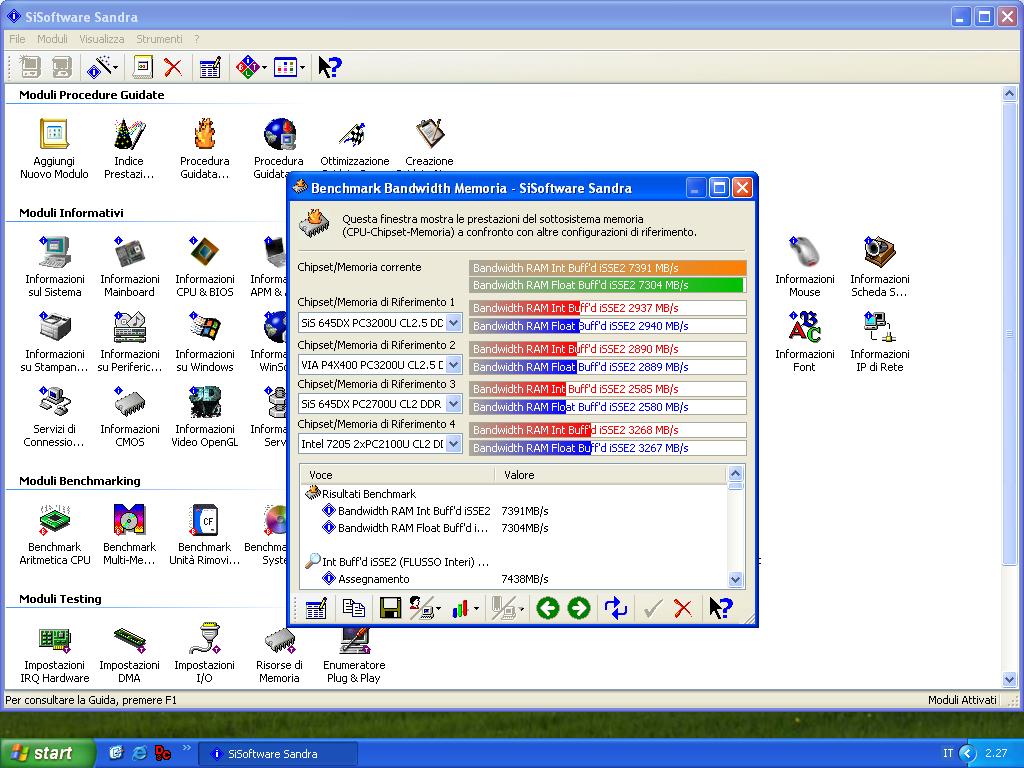Open the Visualizza menu
This screenshot has height=768, width=1024.
pos(101,39)
